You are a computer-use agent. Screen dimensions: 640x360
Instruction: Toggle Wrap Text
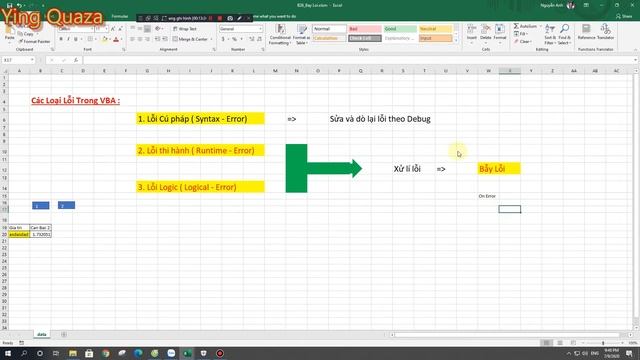point(184,29)
